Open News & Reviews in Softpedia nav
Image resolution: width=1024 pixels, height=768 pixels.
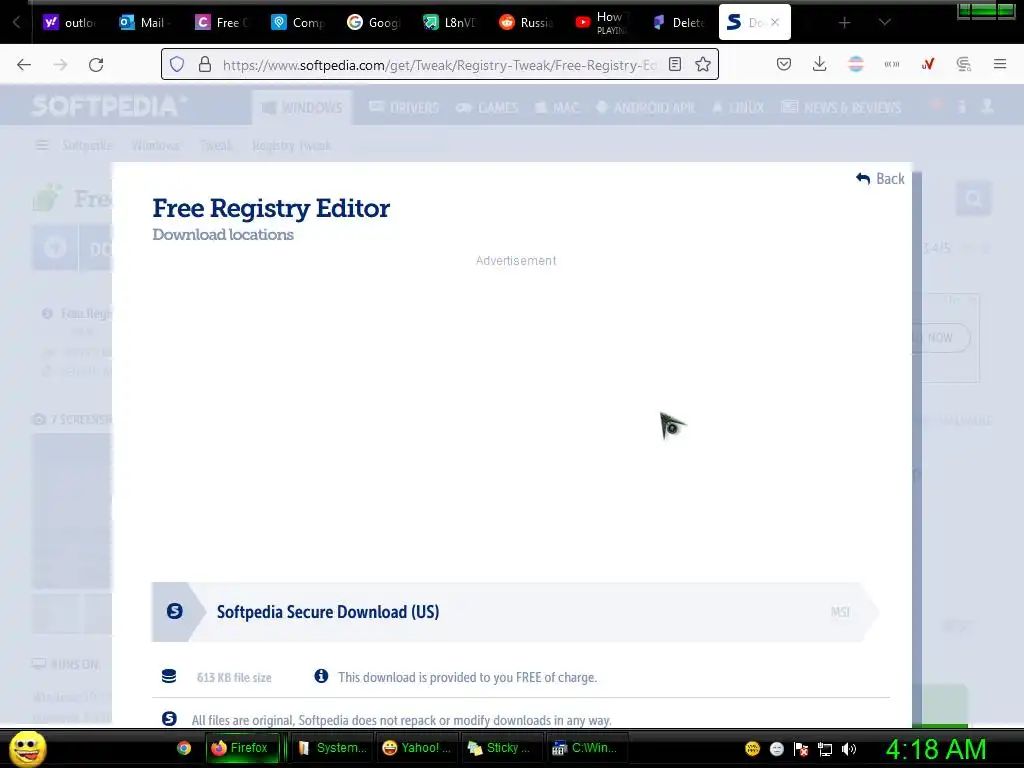tap(841, 108)
